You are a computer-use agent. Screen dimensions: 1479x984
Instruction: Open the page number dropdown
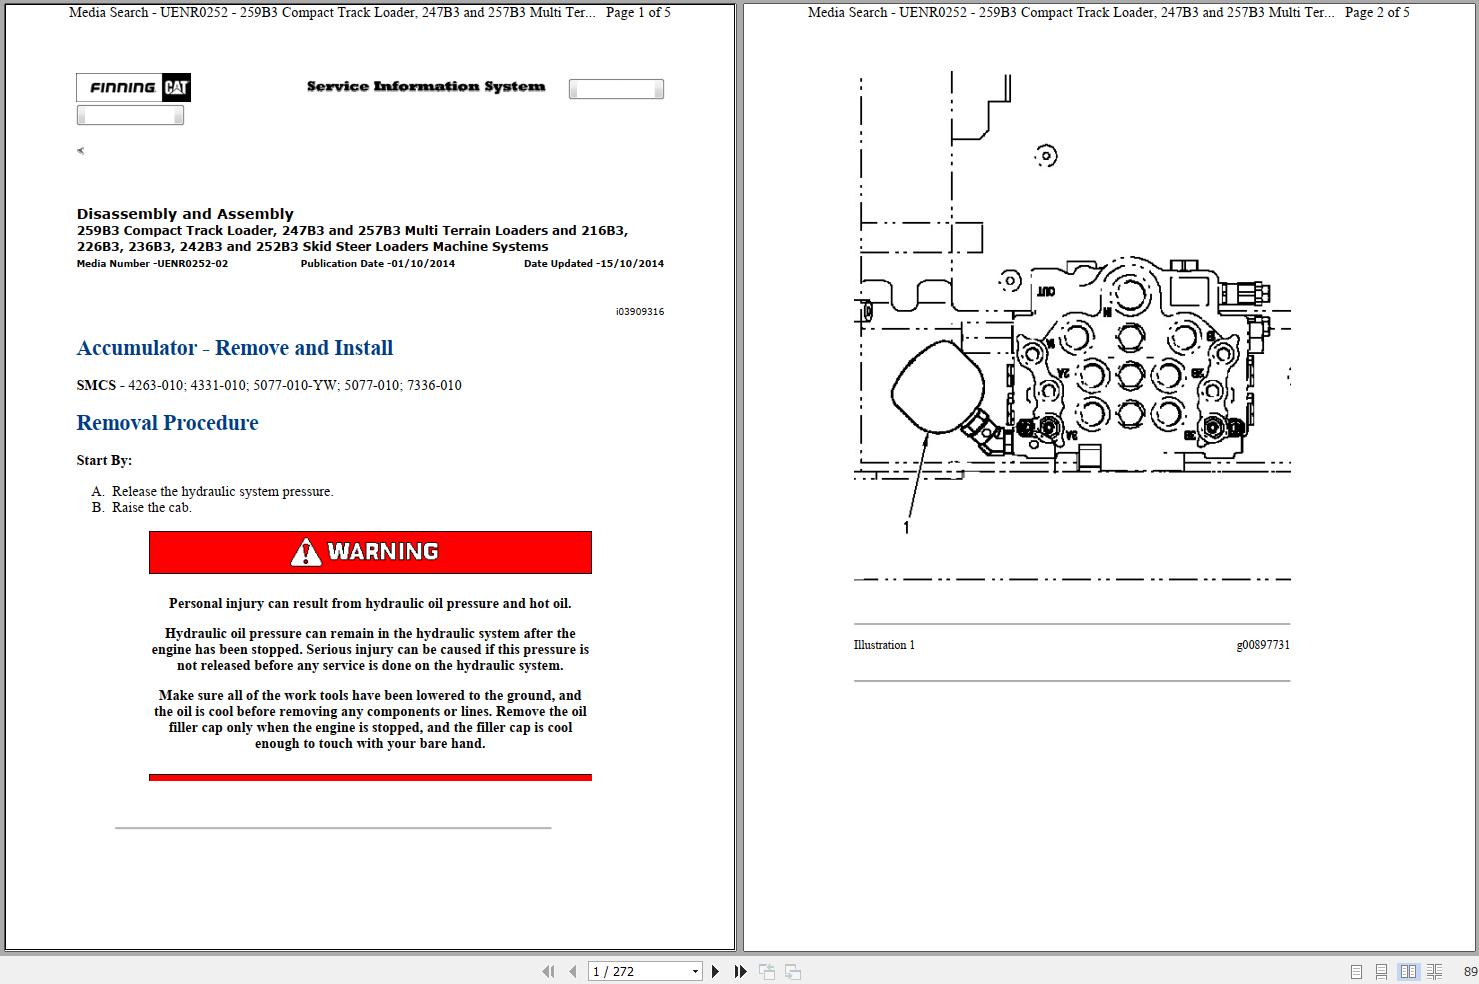tap(696, 971)
